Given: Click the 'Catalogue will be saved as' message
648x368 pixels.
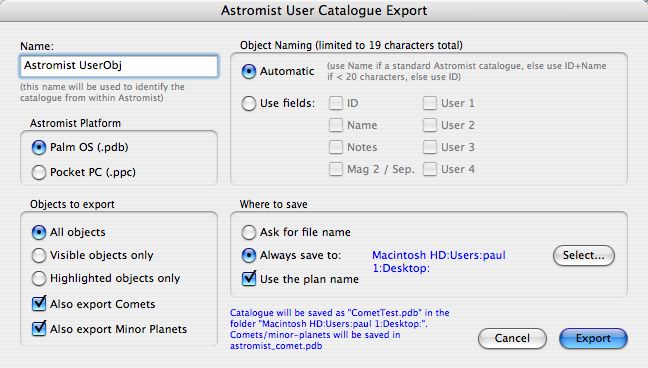Looking at the screenshot, I should (340, 329).
